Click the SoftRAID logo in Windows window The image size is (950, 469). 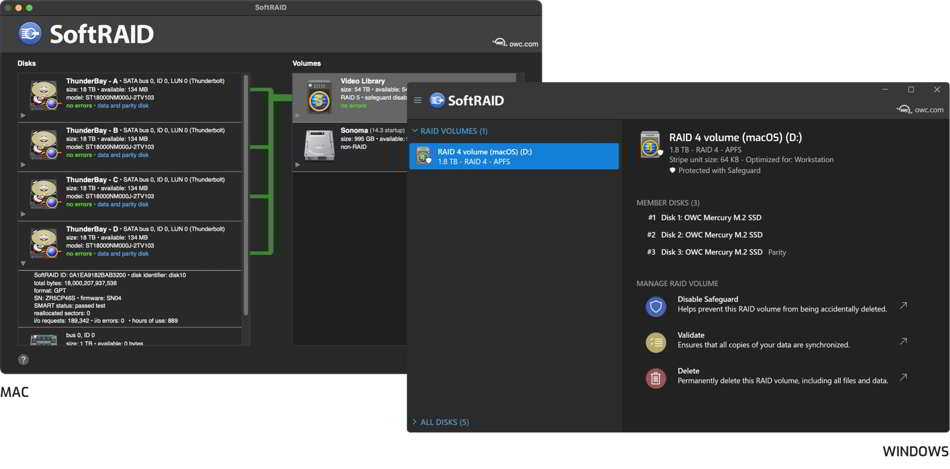click(x=437, y=101)
